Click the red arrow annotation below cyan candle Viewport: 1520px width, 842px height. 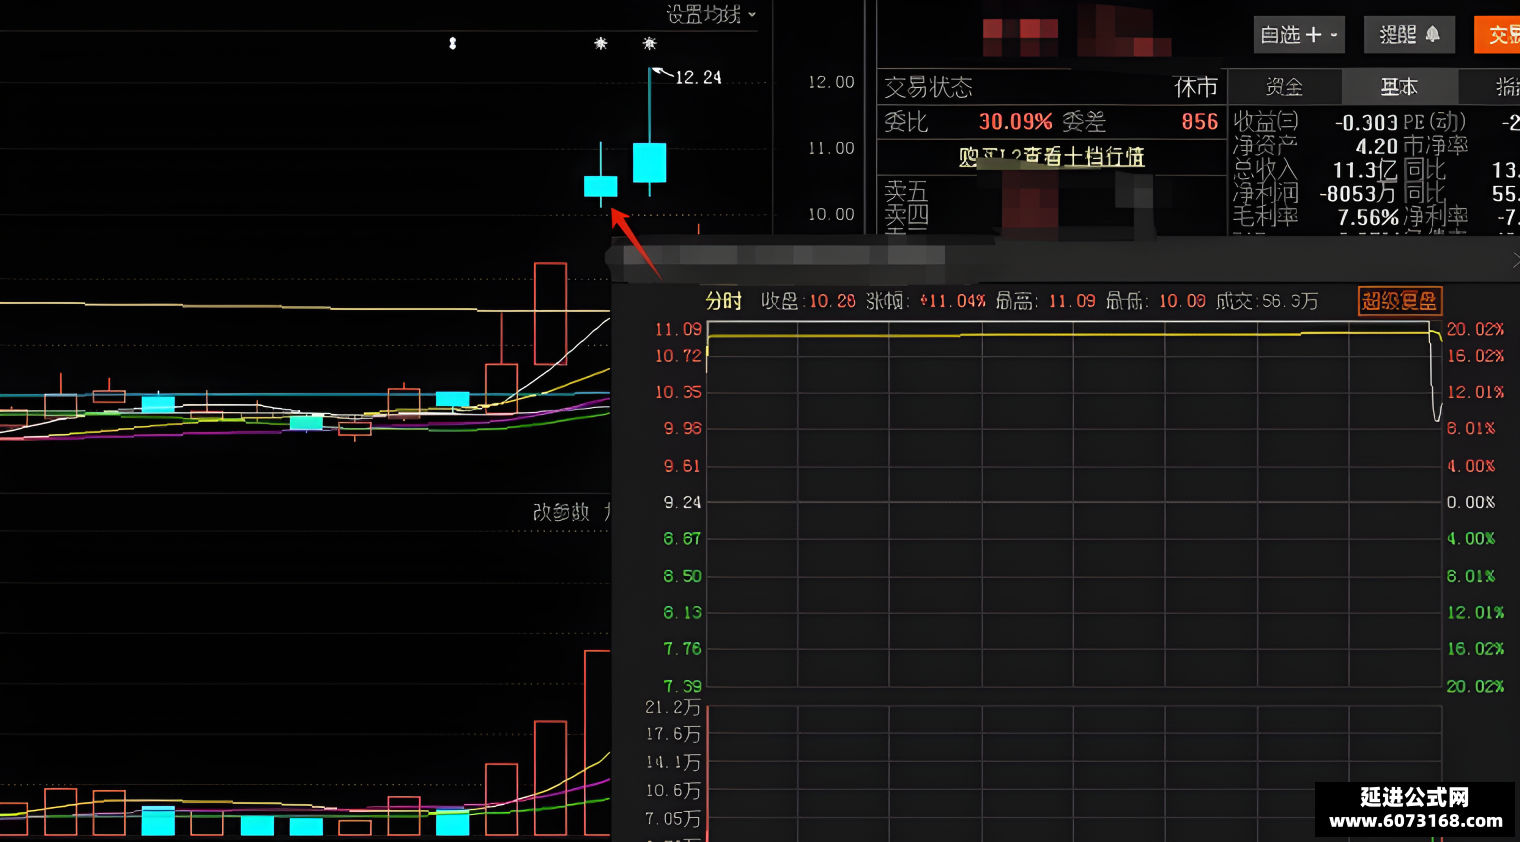click(x=635, y=242)
